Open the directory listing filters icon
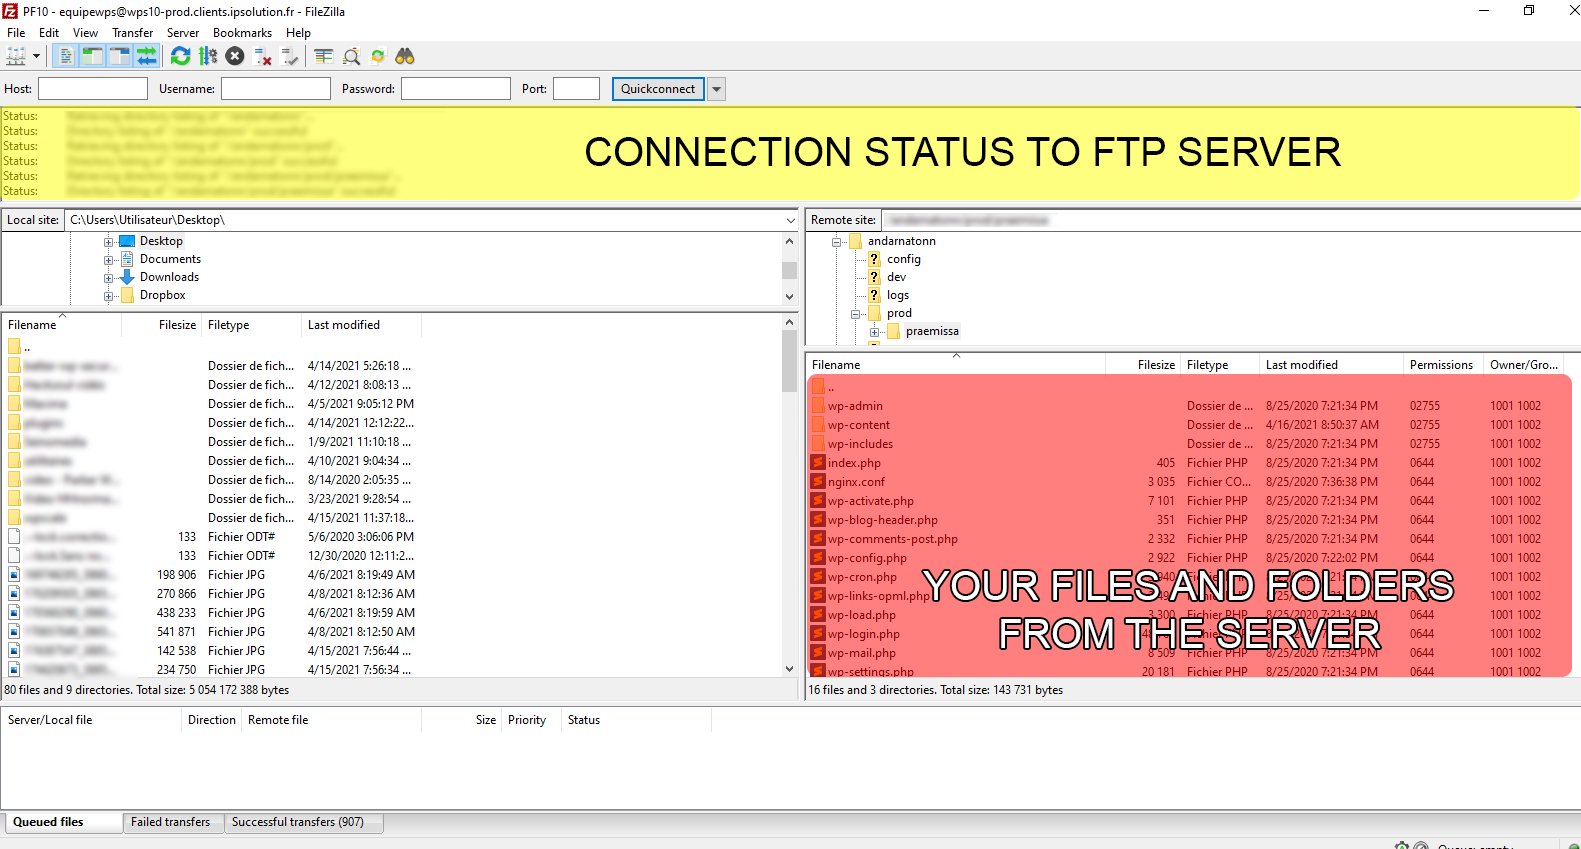 click(x=324, y=57)
